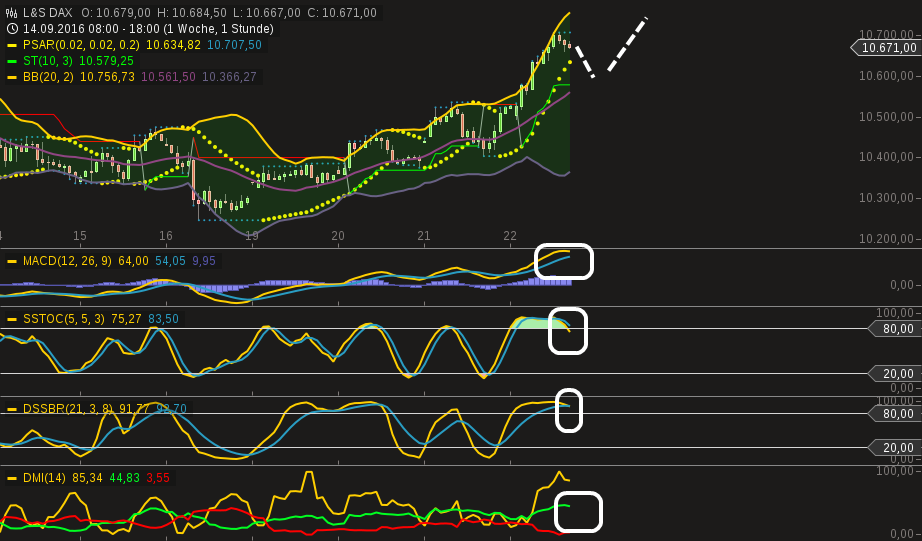Click the date axis label 21
The width and height of the screenshot is (922, 541).
(424, 236)
